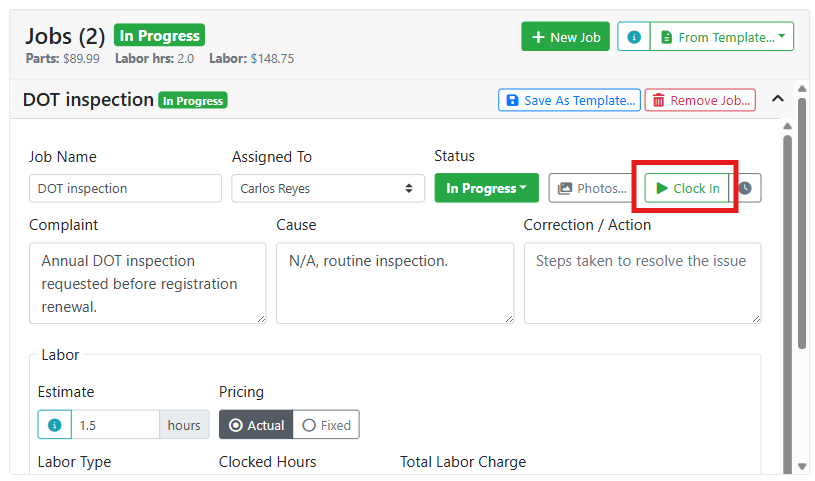Image resolution: width=815 pixels, height=481 pixels.
Task: Click Remove Job trash button
Action: 700,100
